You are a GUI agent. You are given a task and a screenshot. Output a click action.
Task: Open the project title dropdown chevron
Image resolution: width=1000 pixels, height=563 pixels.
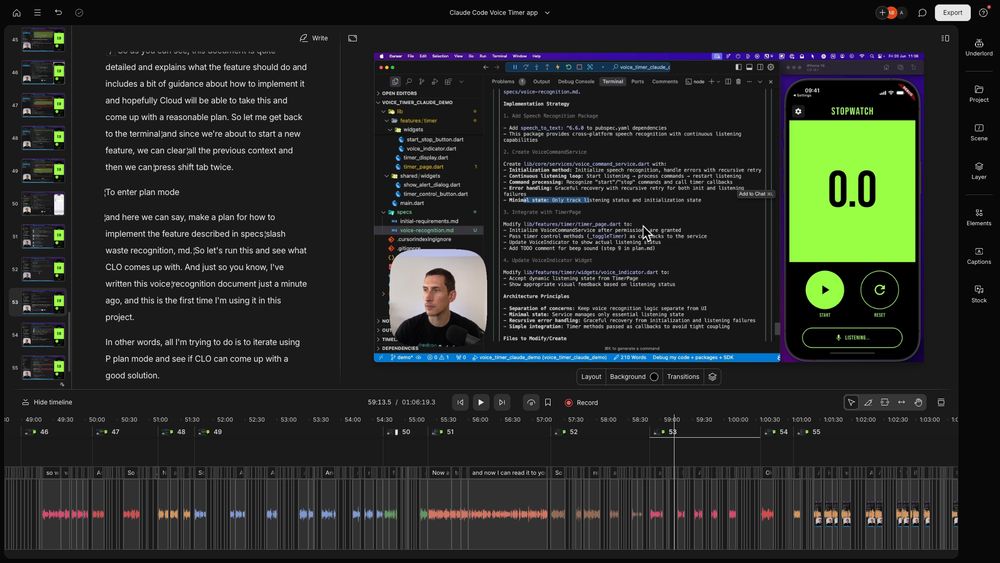coord(547,13)
